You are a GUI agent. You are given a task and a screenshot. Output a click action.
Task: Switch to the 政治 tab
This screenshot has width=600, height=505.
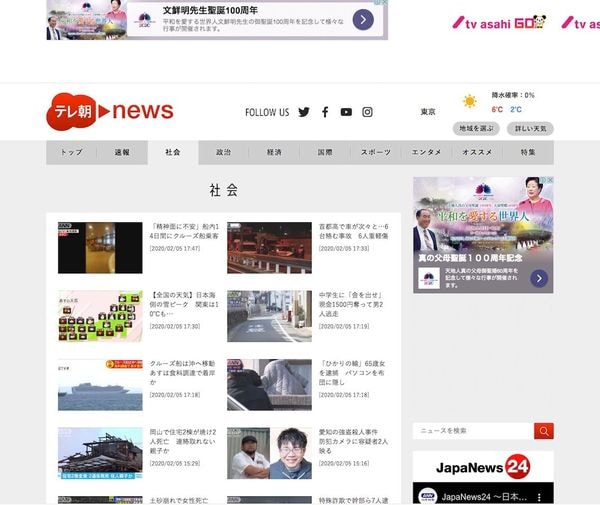(223, 152)
